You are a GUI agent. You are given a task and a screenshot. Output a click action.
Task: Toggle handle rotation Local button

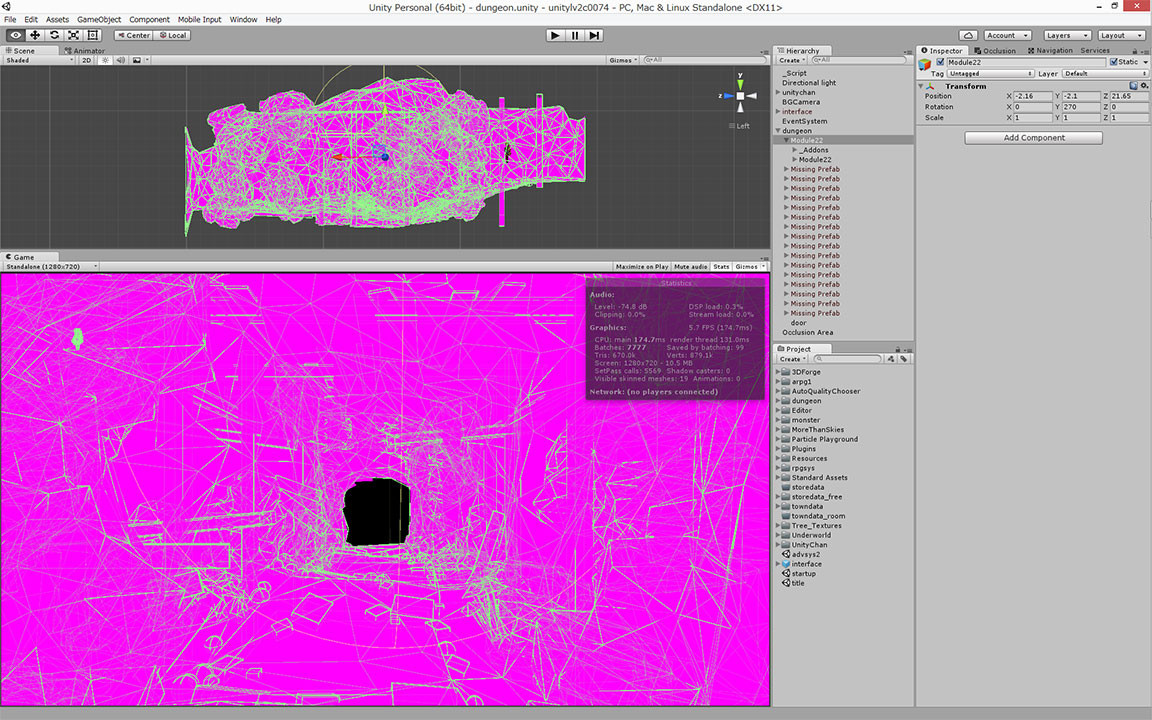[x=173, y=35]
